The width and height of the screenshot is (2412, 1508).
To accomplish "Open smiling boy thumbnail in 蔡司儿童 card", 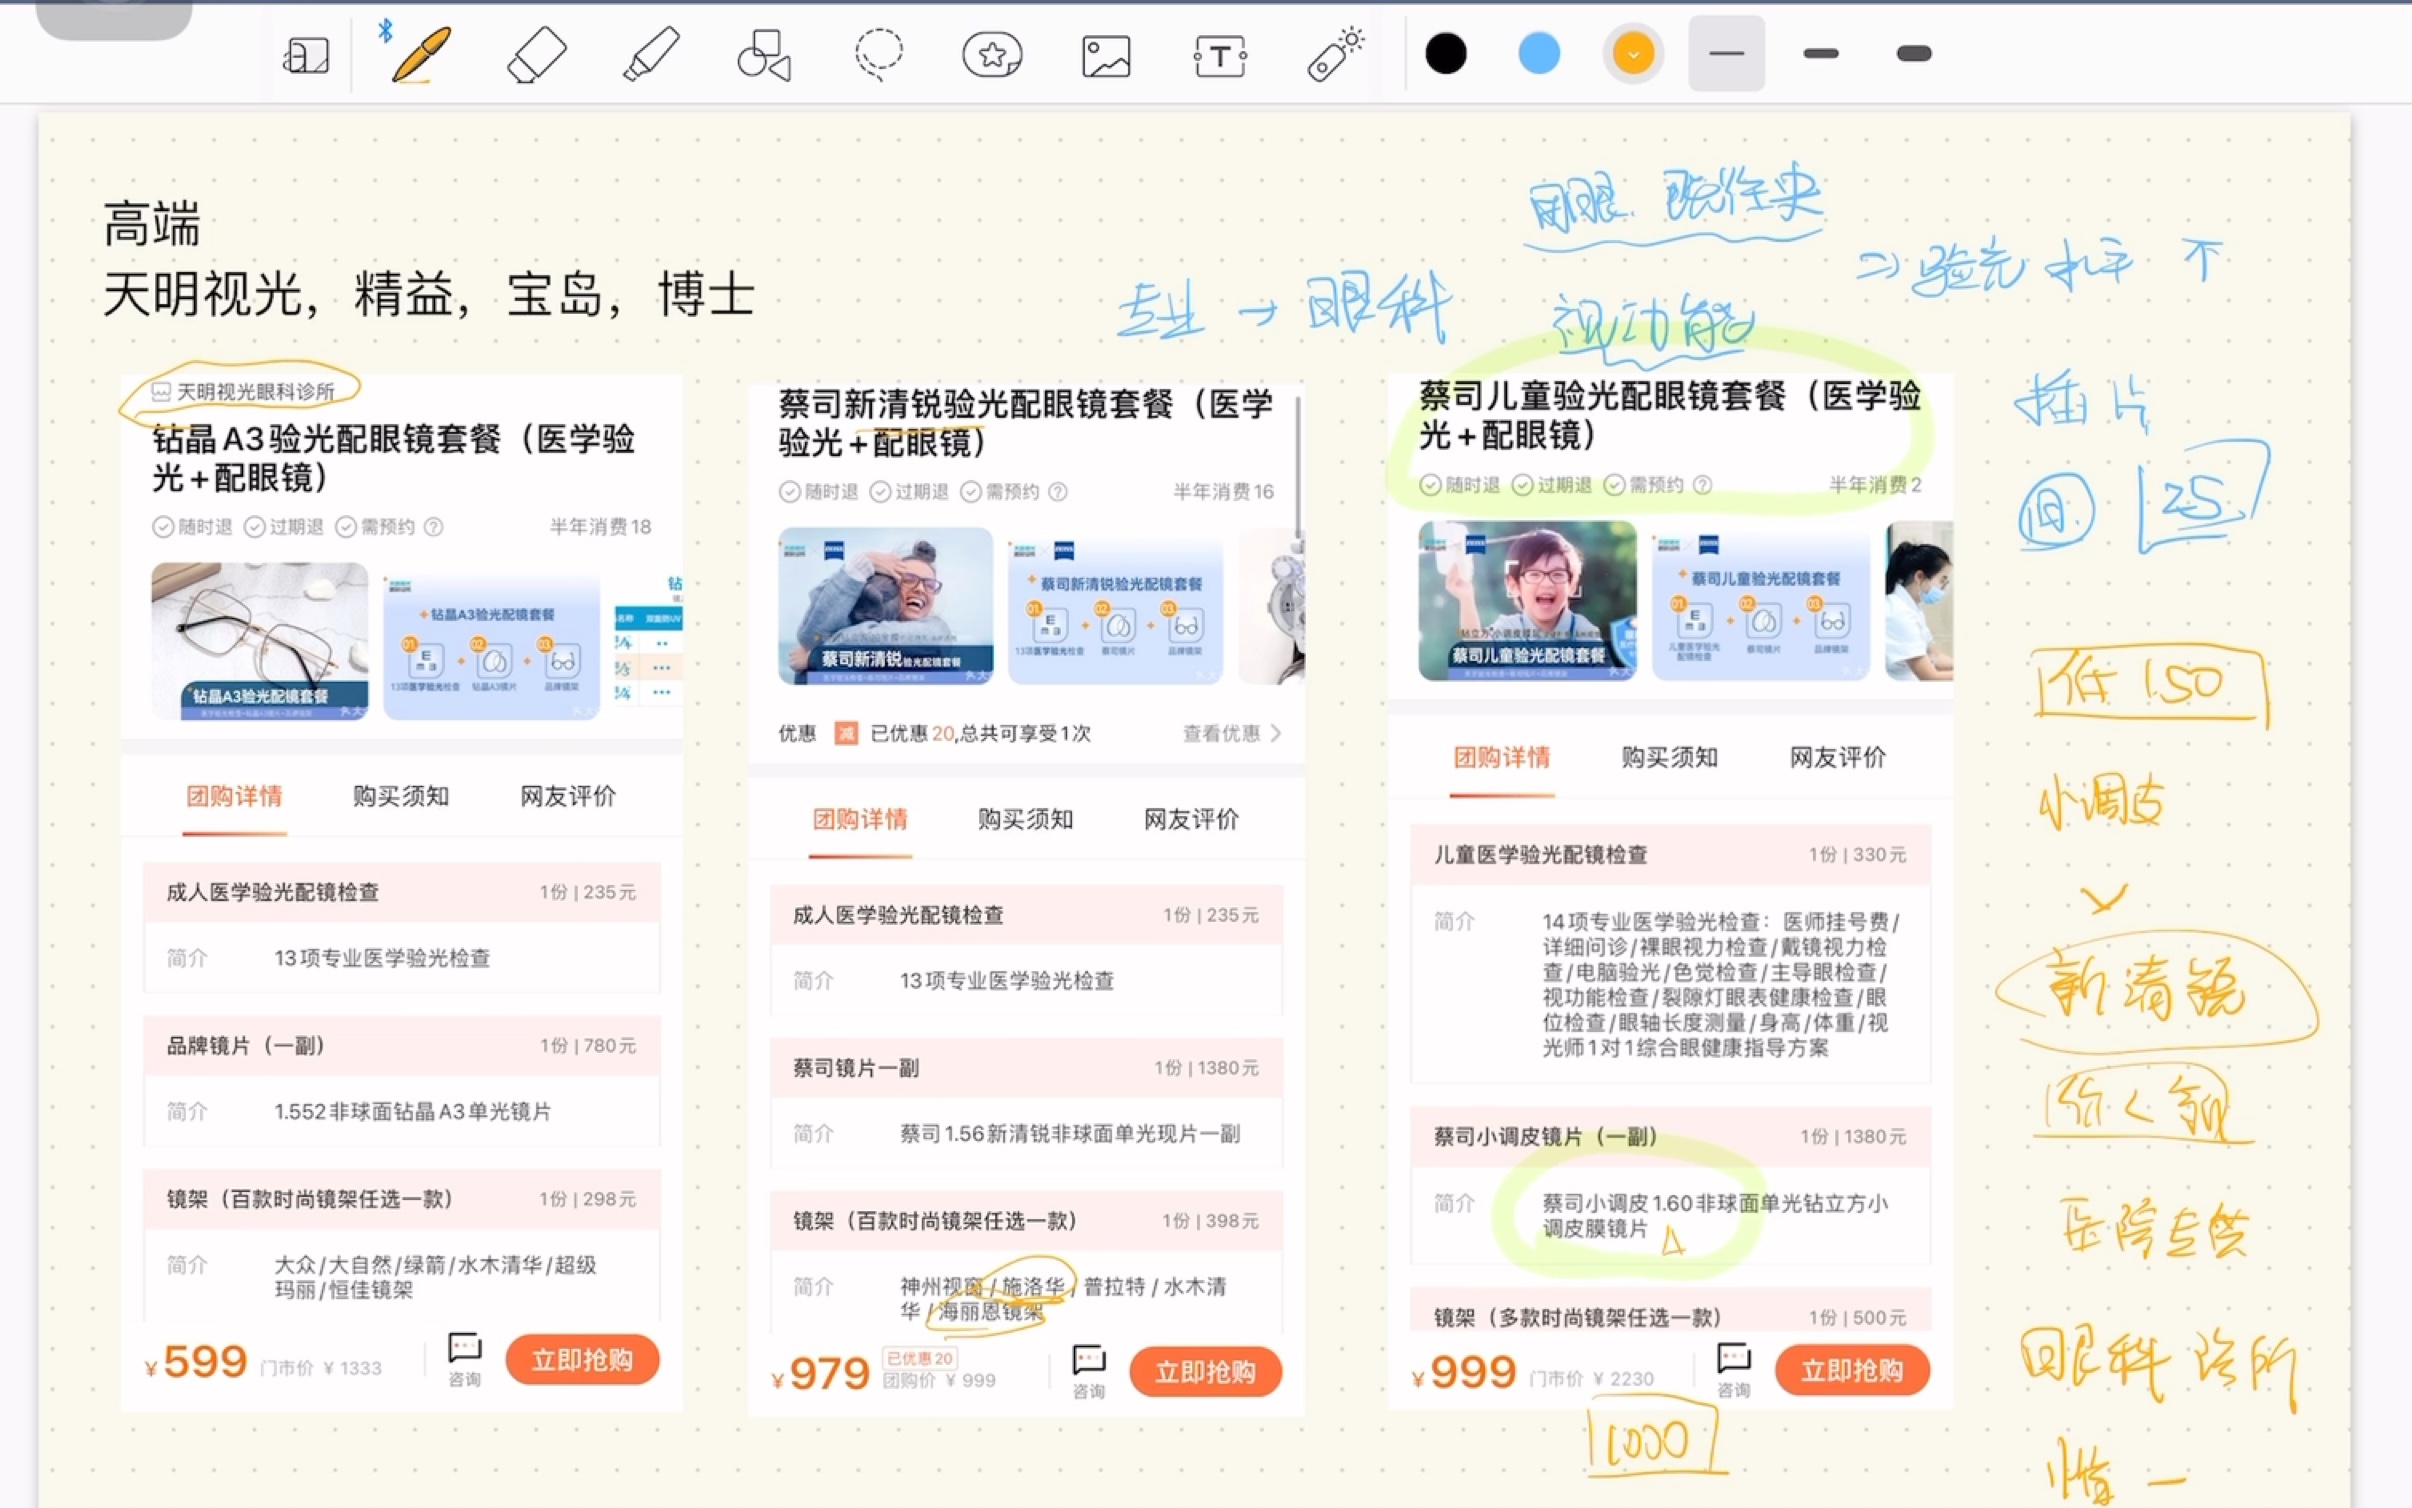I will [x=1527, y=600].
